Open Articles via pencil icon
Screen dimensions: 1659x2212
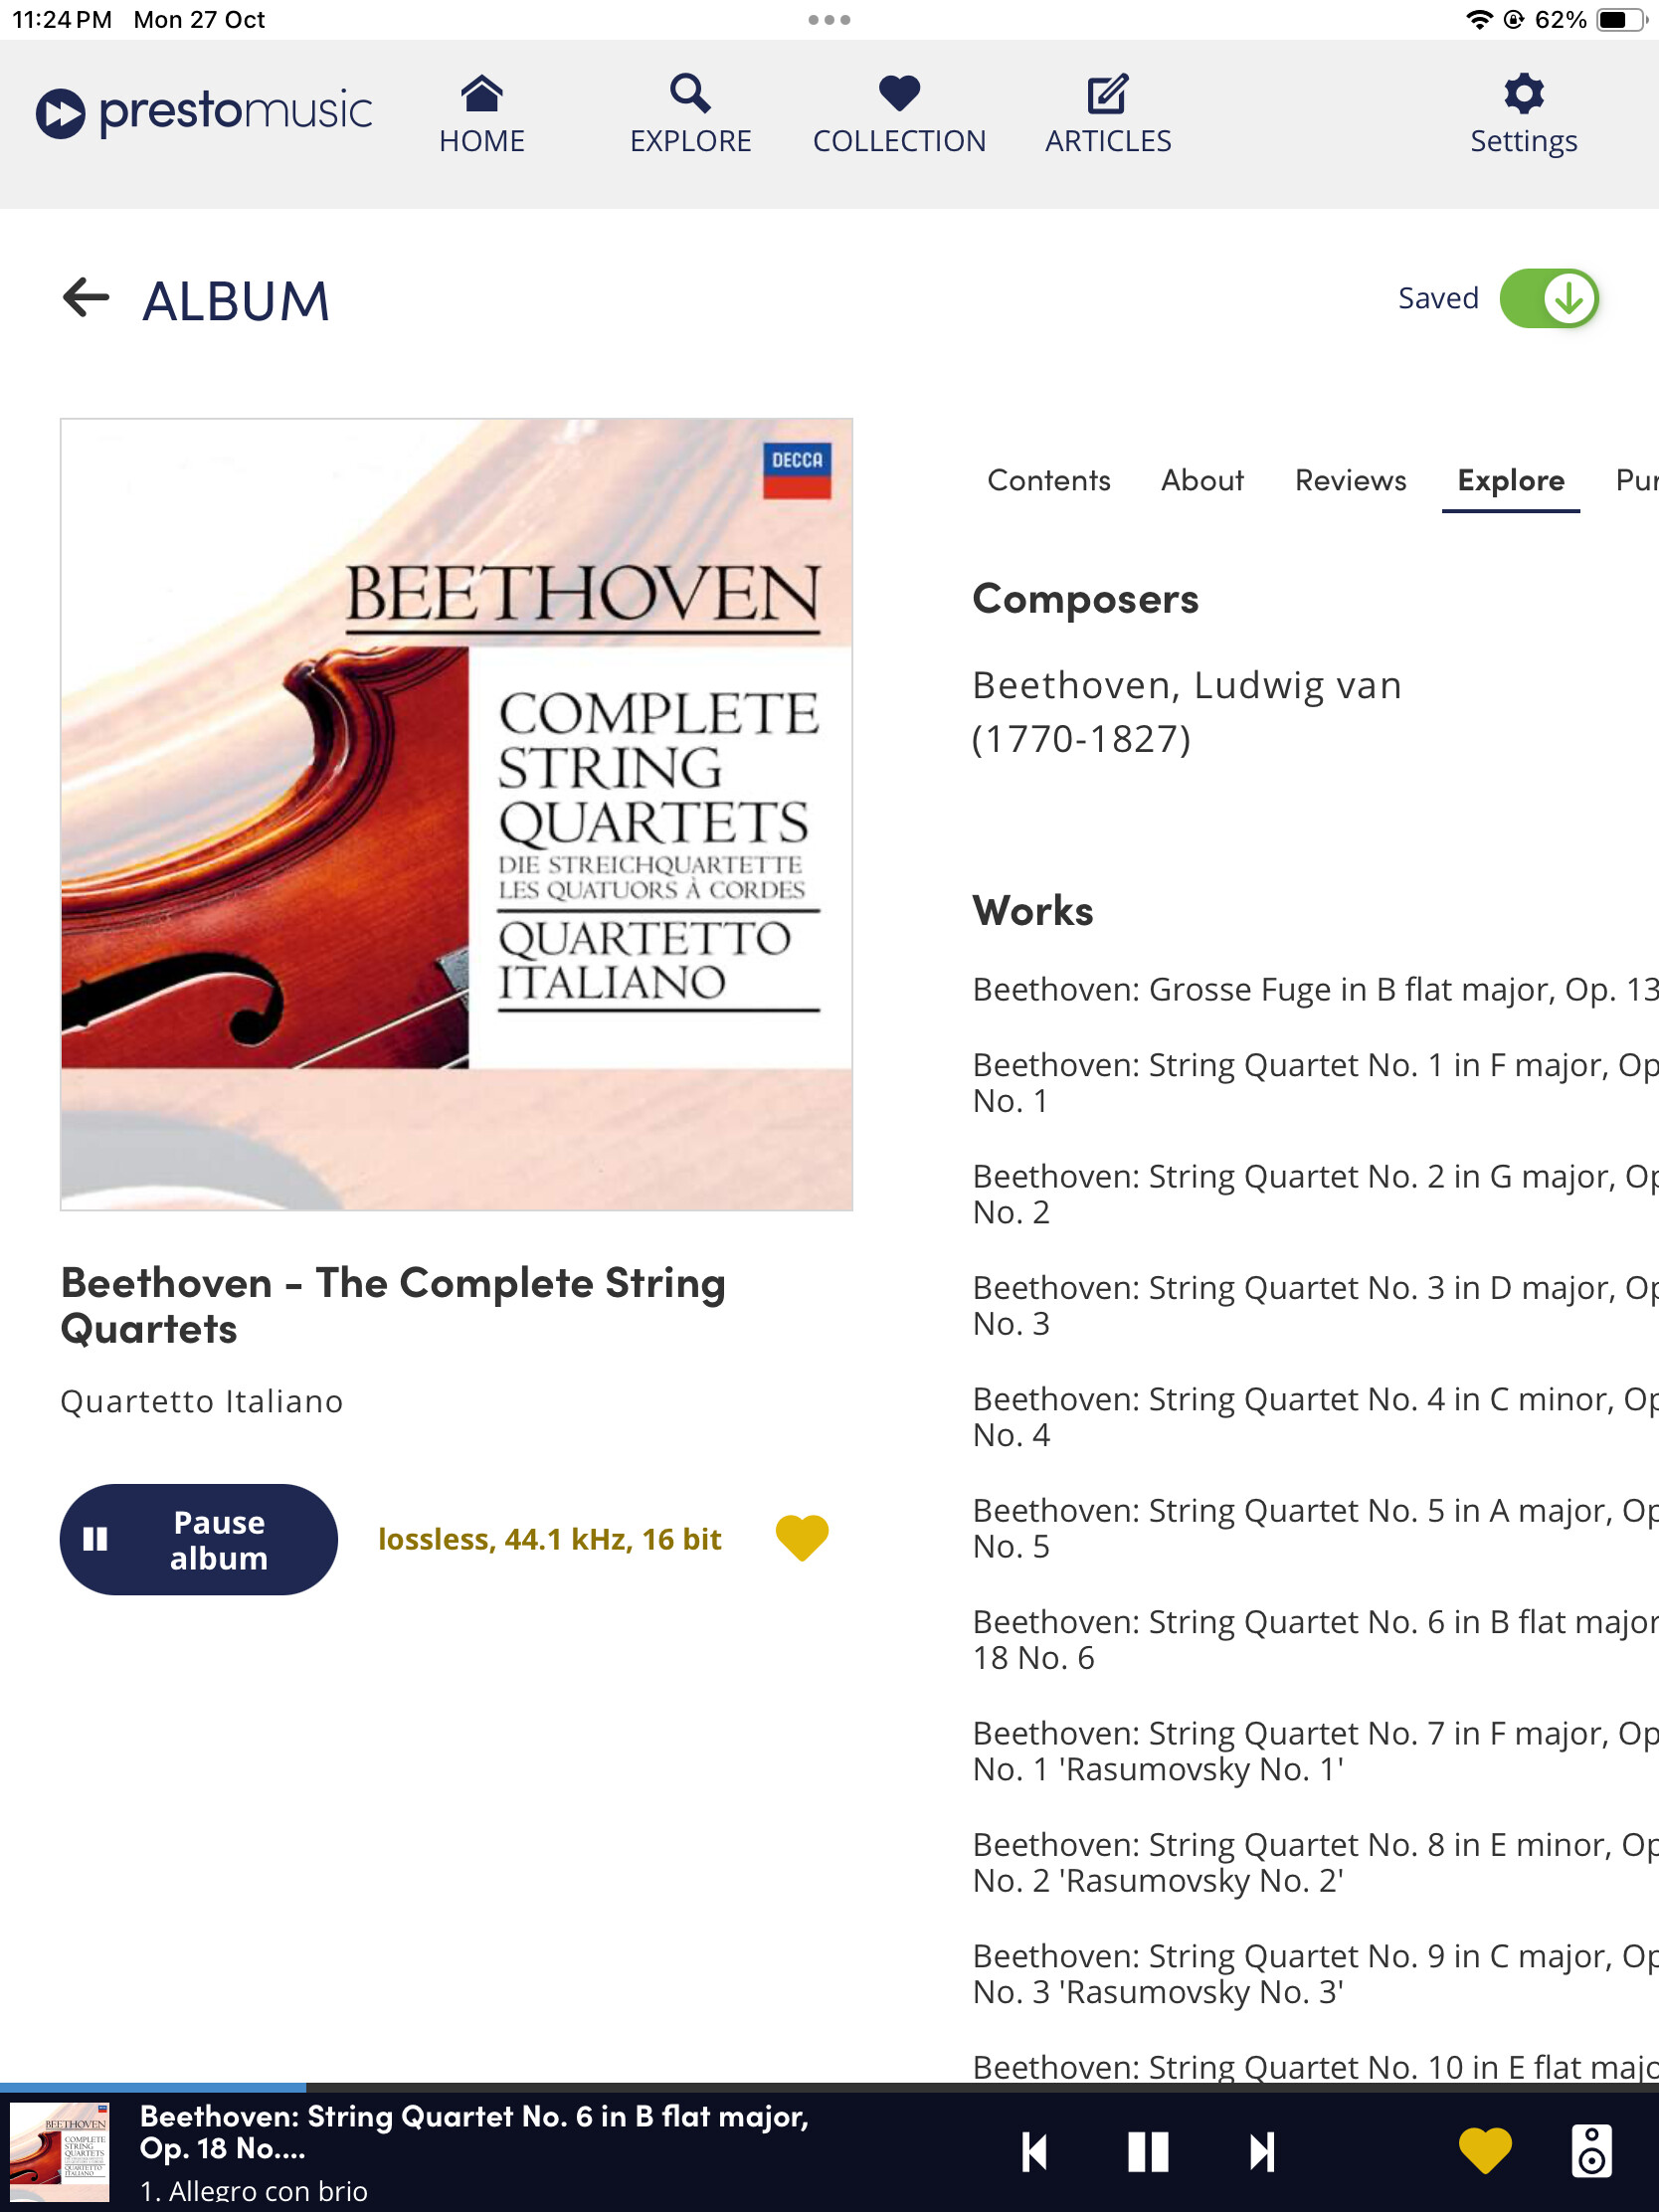1107,95
